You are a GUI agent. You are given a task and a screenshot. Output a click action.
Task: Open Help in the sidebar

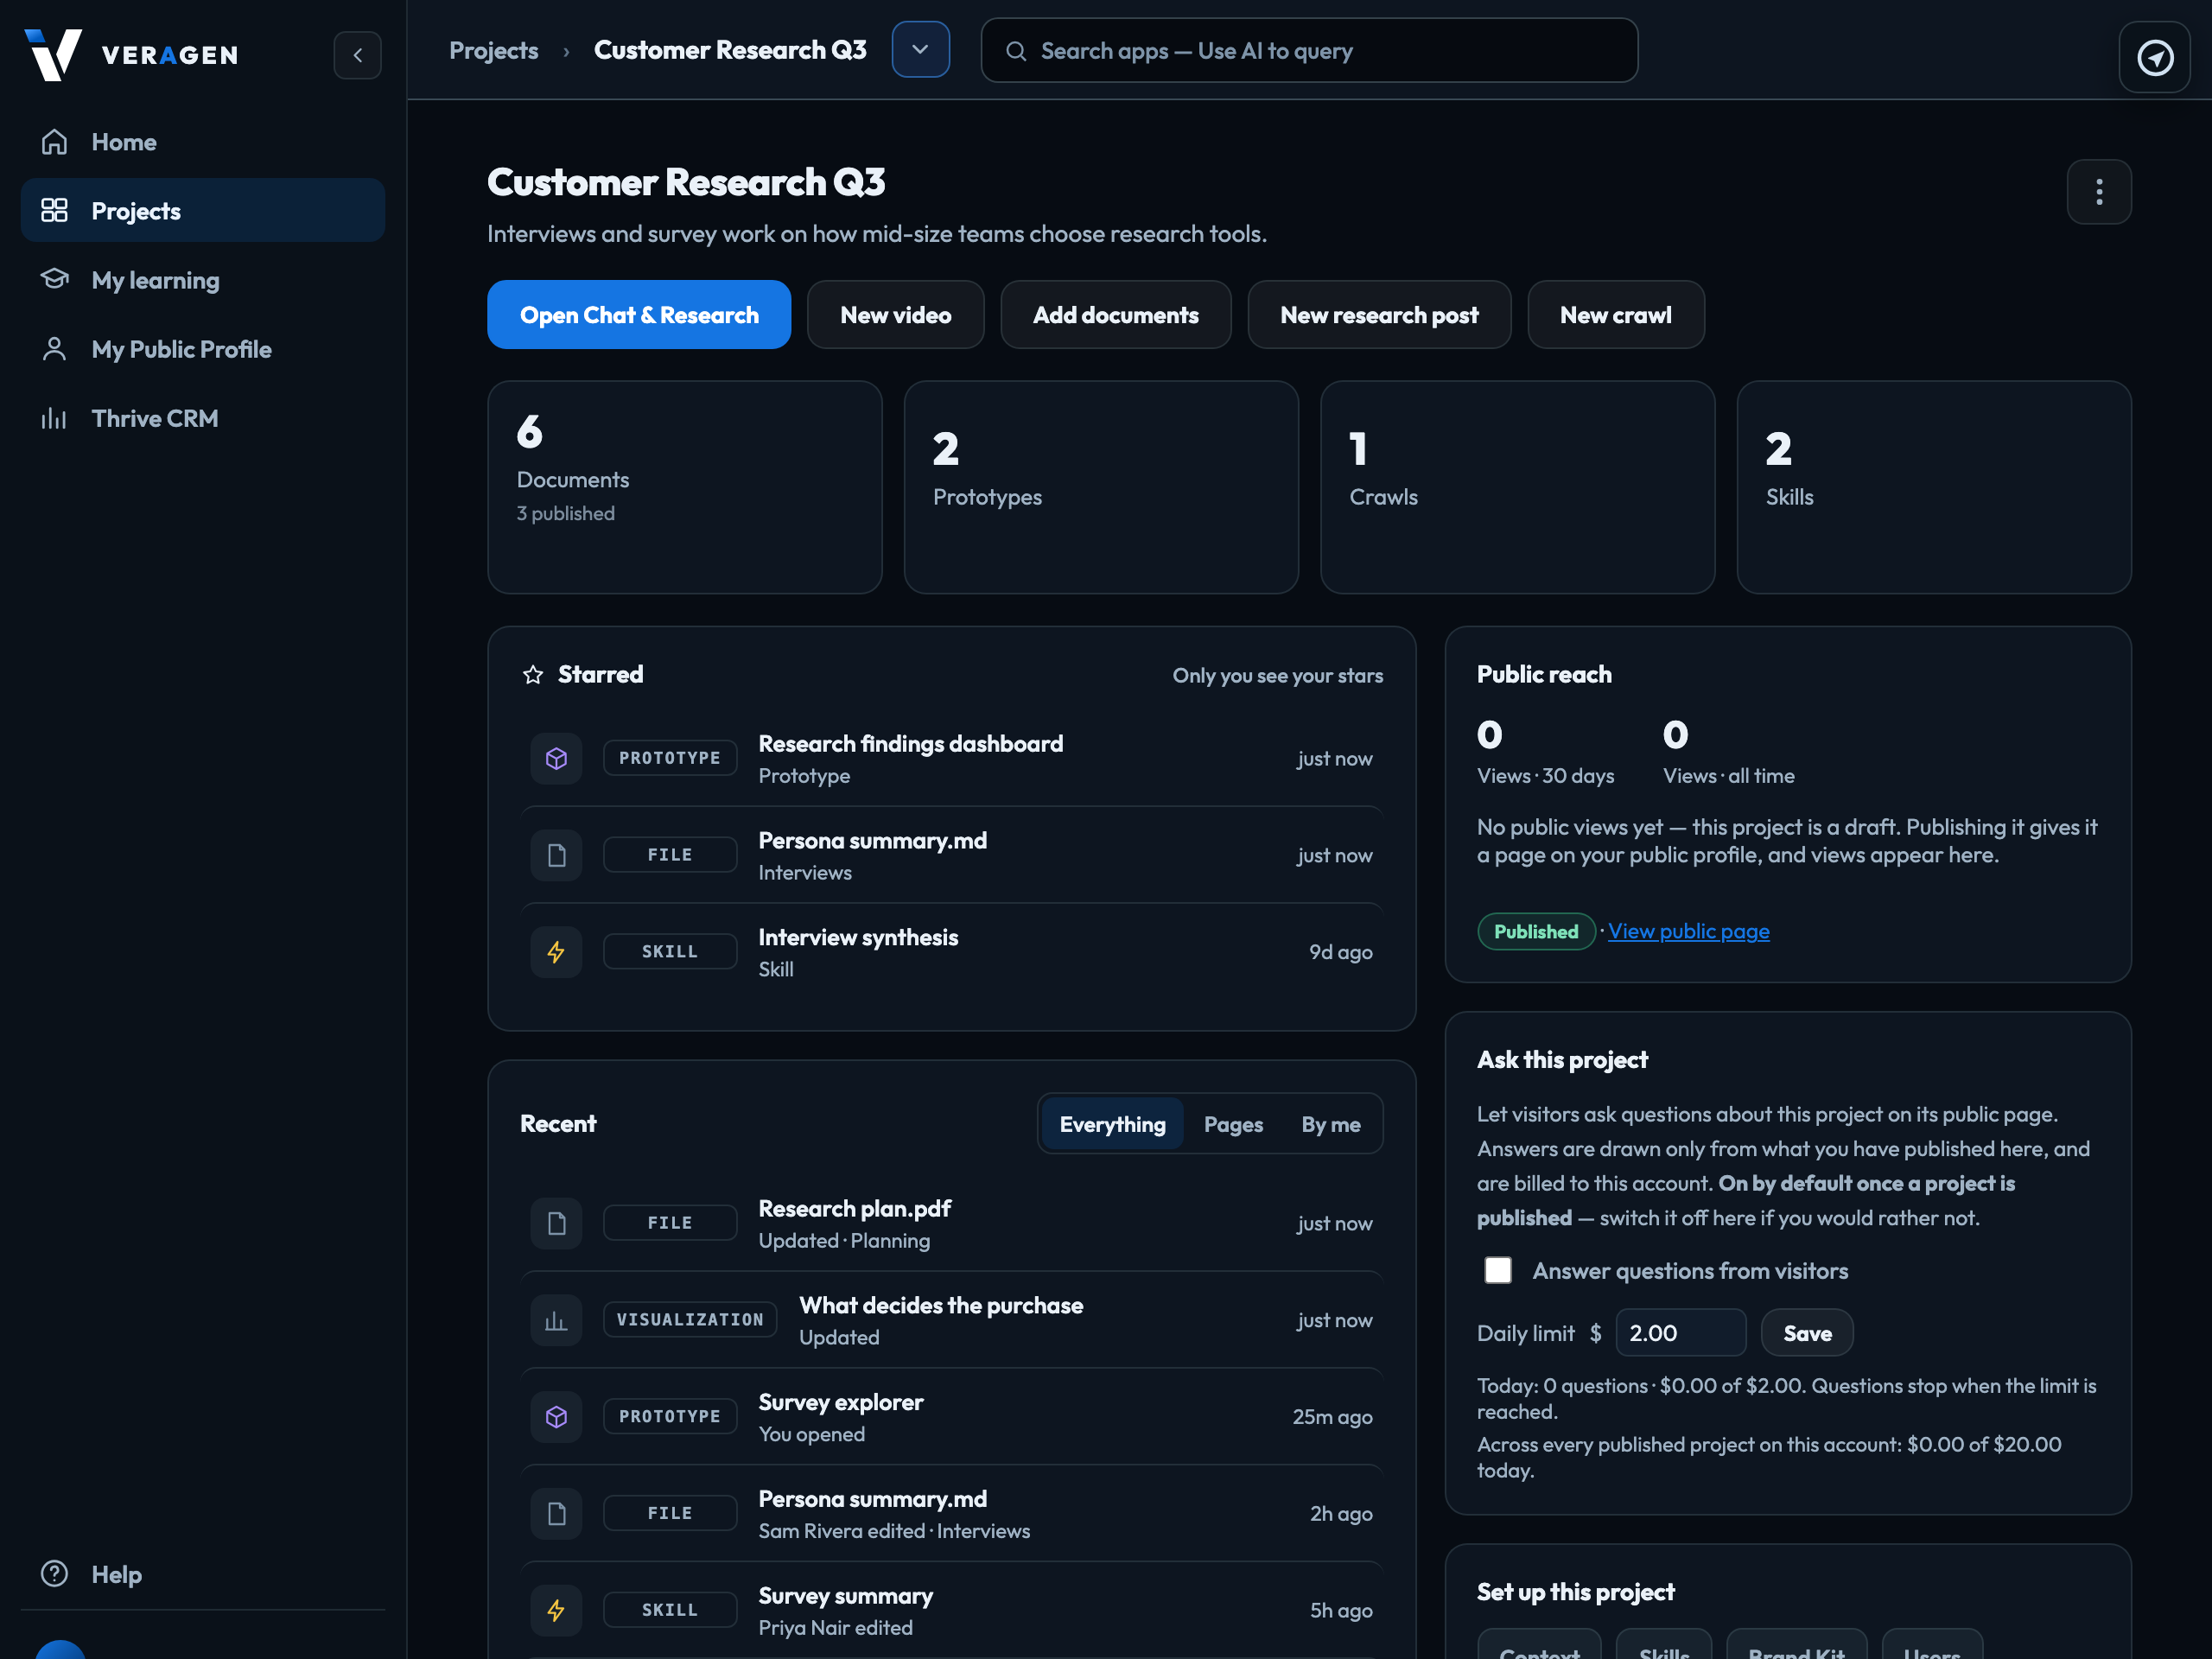tap(203, 1573)
